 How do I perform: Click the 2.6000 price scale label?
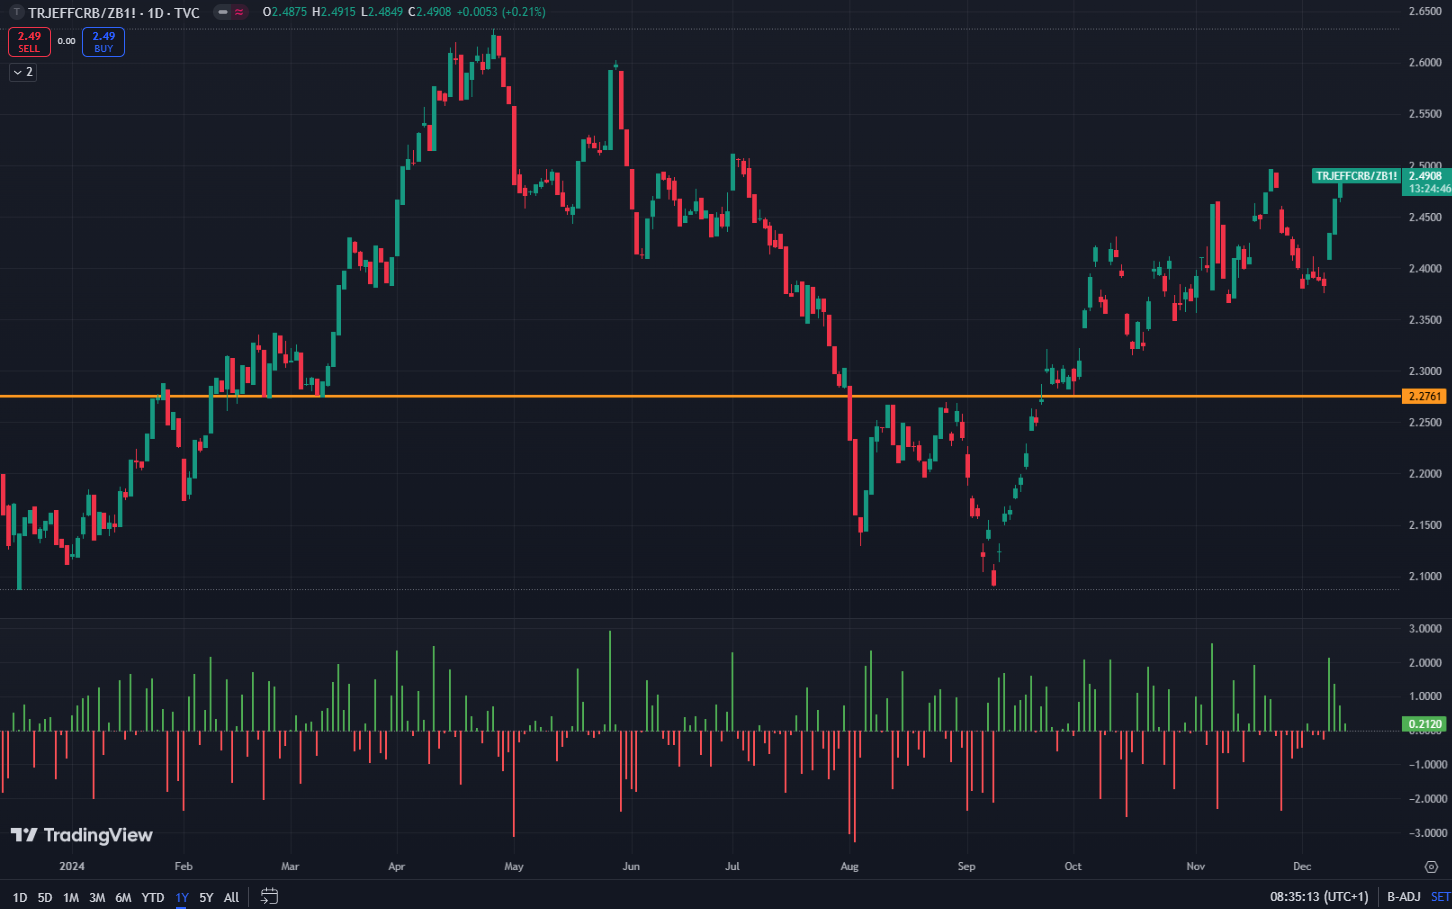[x=1425, y=62]
